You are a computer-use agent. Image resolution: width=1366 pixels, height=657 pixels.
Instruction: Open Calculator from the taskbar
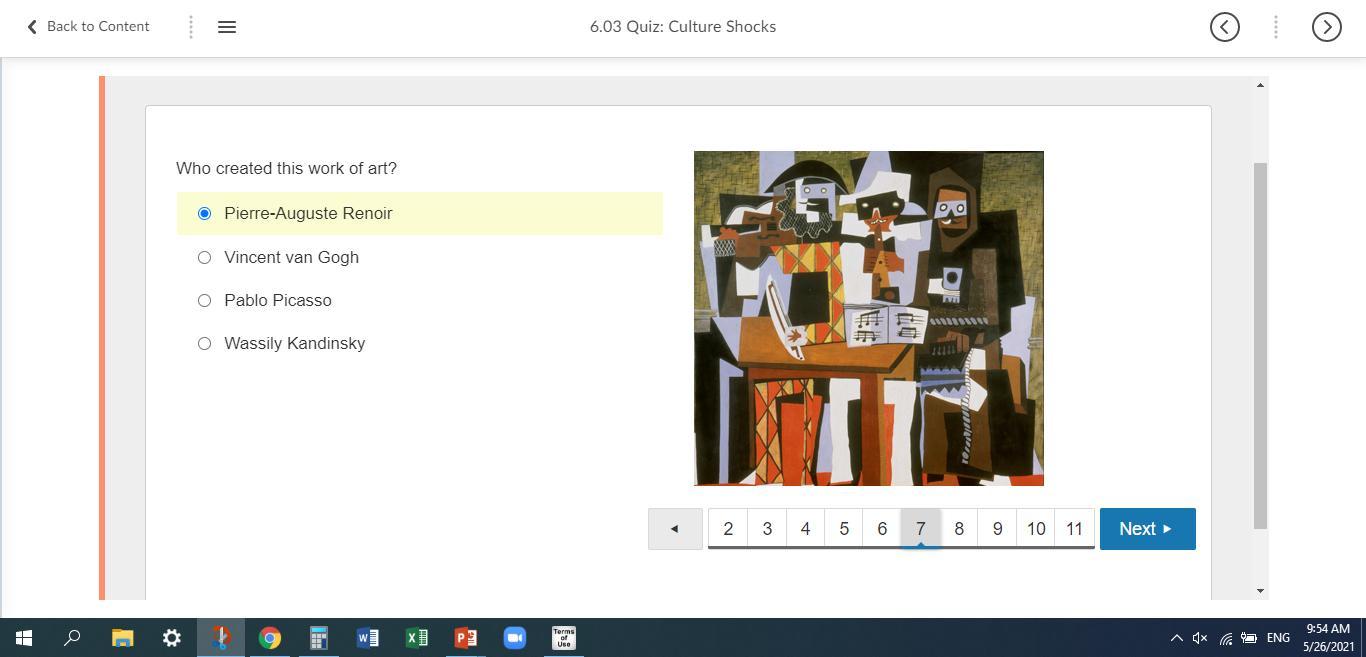(319, 638)
